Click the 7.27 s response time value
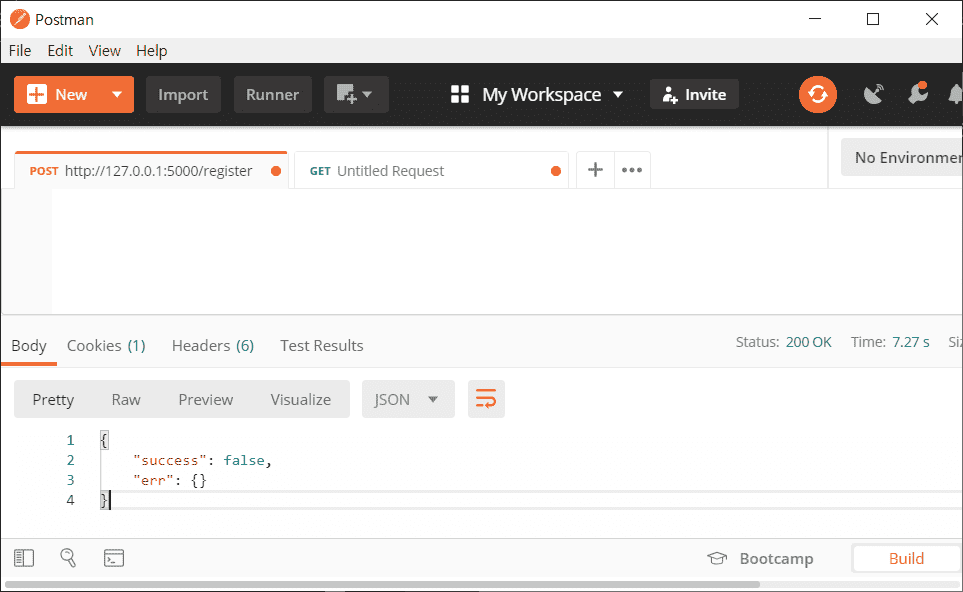Viewport: 963px width, 592px height. pyautogui.click(x=911, y=342)
